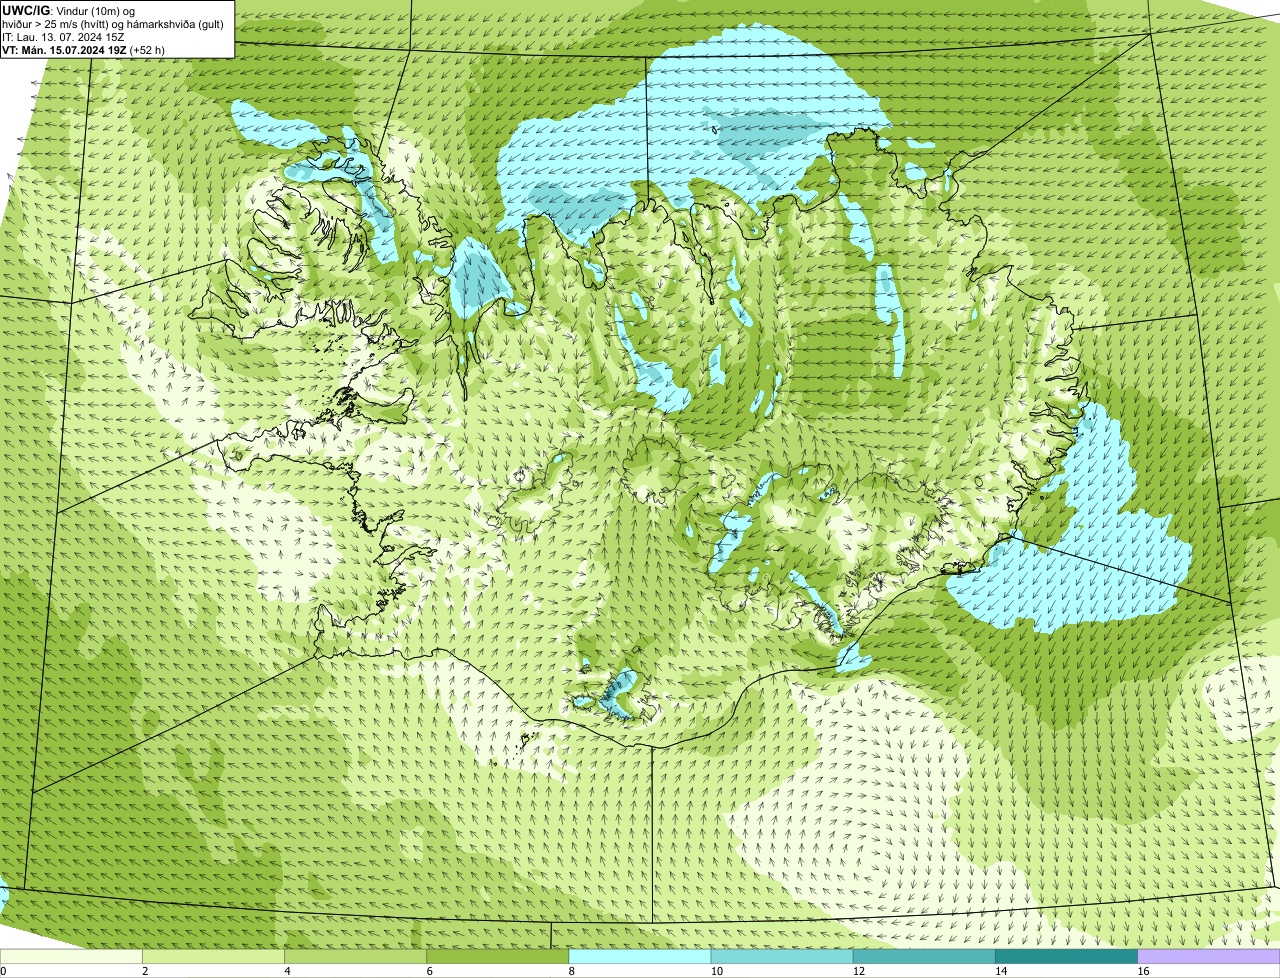Click legend label '0'
This screenshot has height=978, width=1280.
[x=4, y=971]
